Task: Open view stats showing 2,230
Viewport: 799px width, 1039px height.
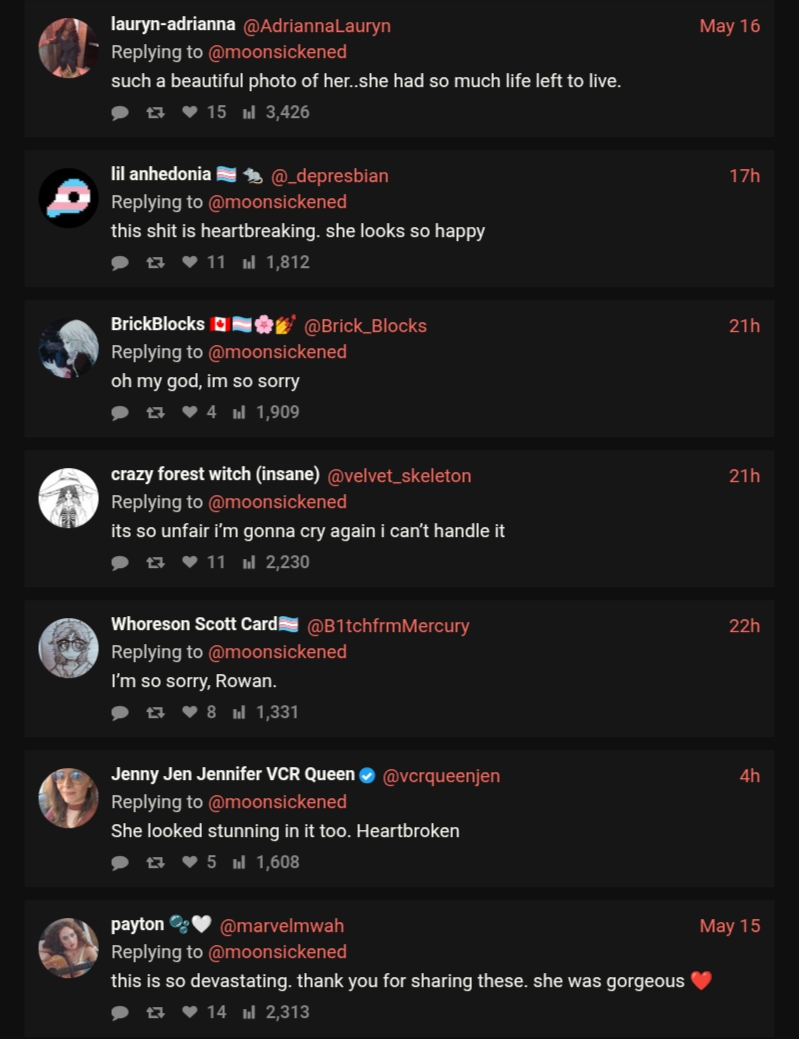Action: click(x=276, y=563)
